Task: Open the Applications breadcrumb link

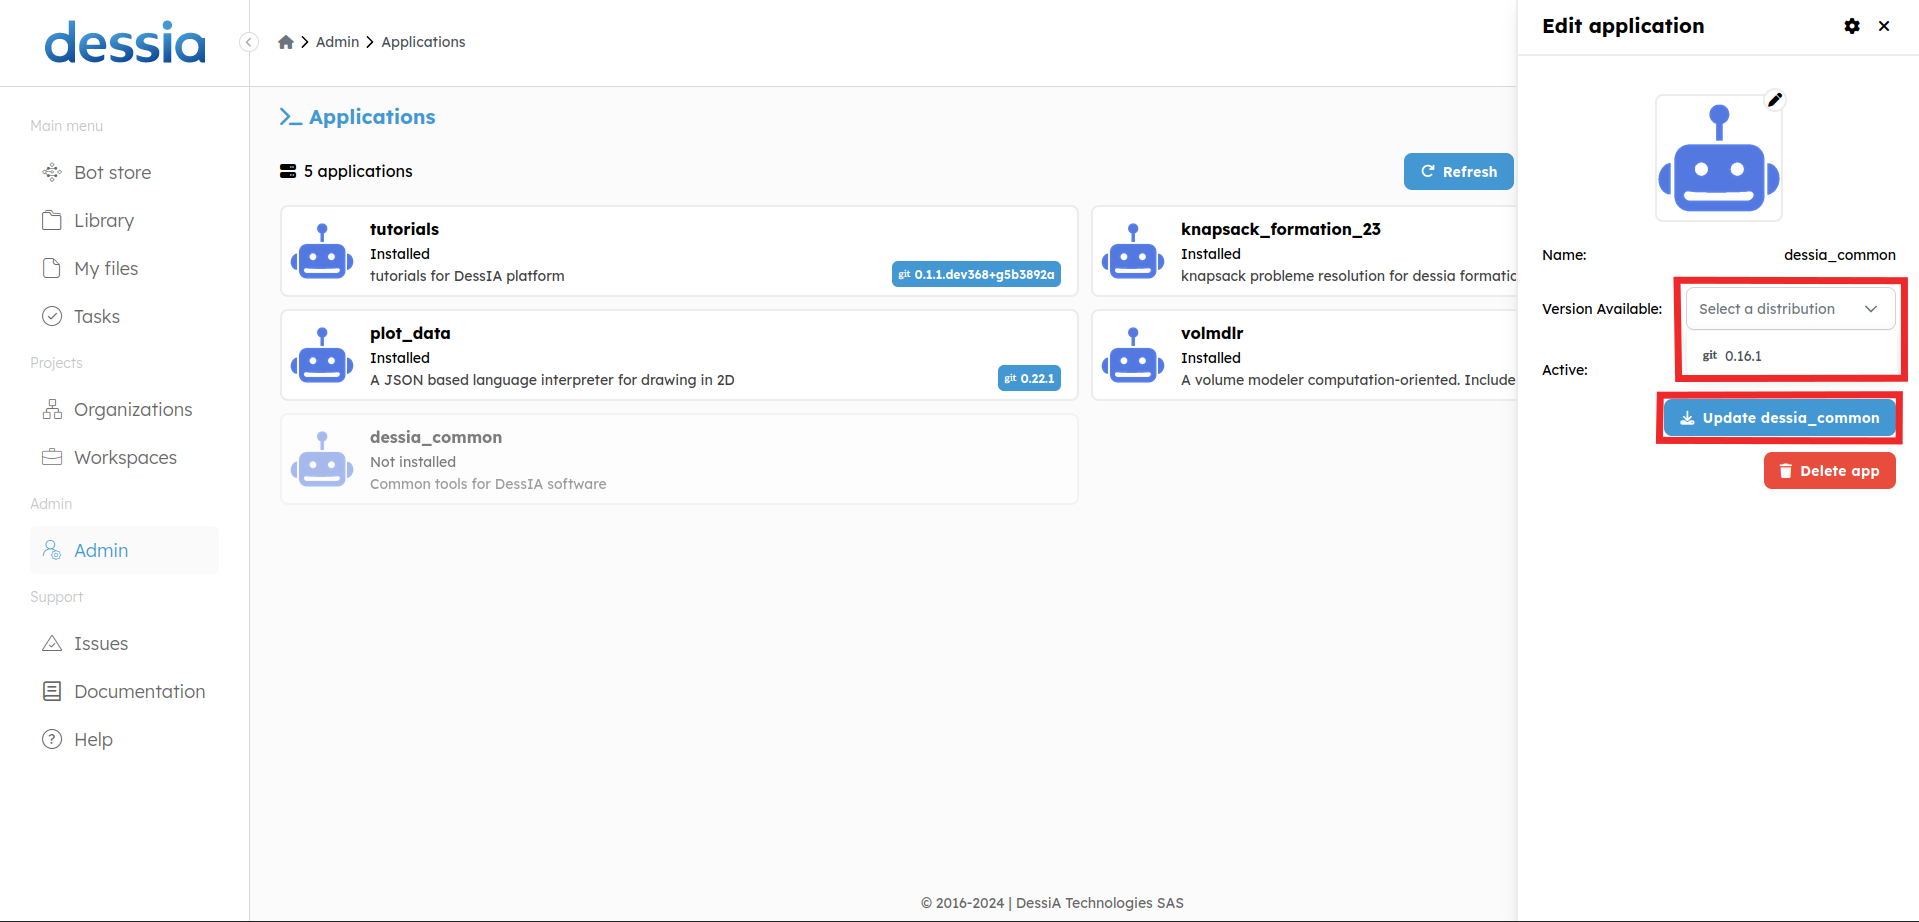Action: pyautogui.click(x=423, y=42)
